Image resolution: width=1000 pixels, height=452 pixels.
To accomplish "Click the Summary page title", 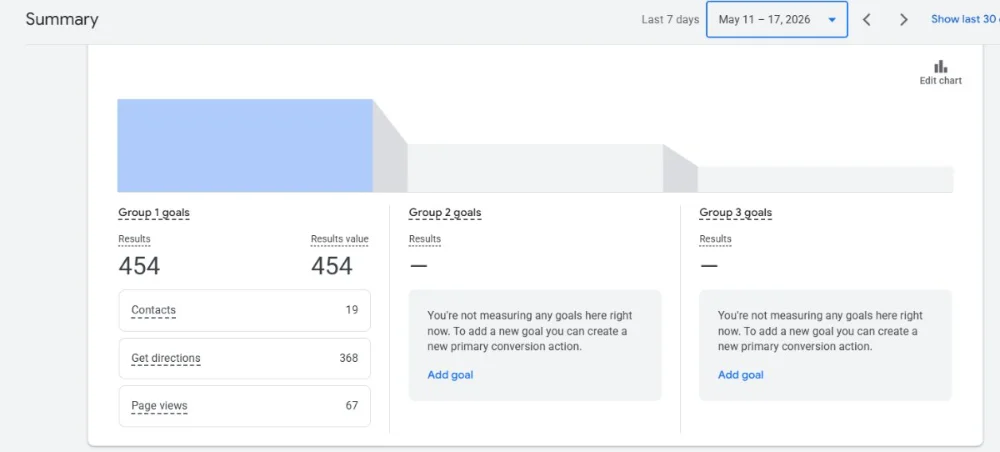I will tap(62, 20).
